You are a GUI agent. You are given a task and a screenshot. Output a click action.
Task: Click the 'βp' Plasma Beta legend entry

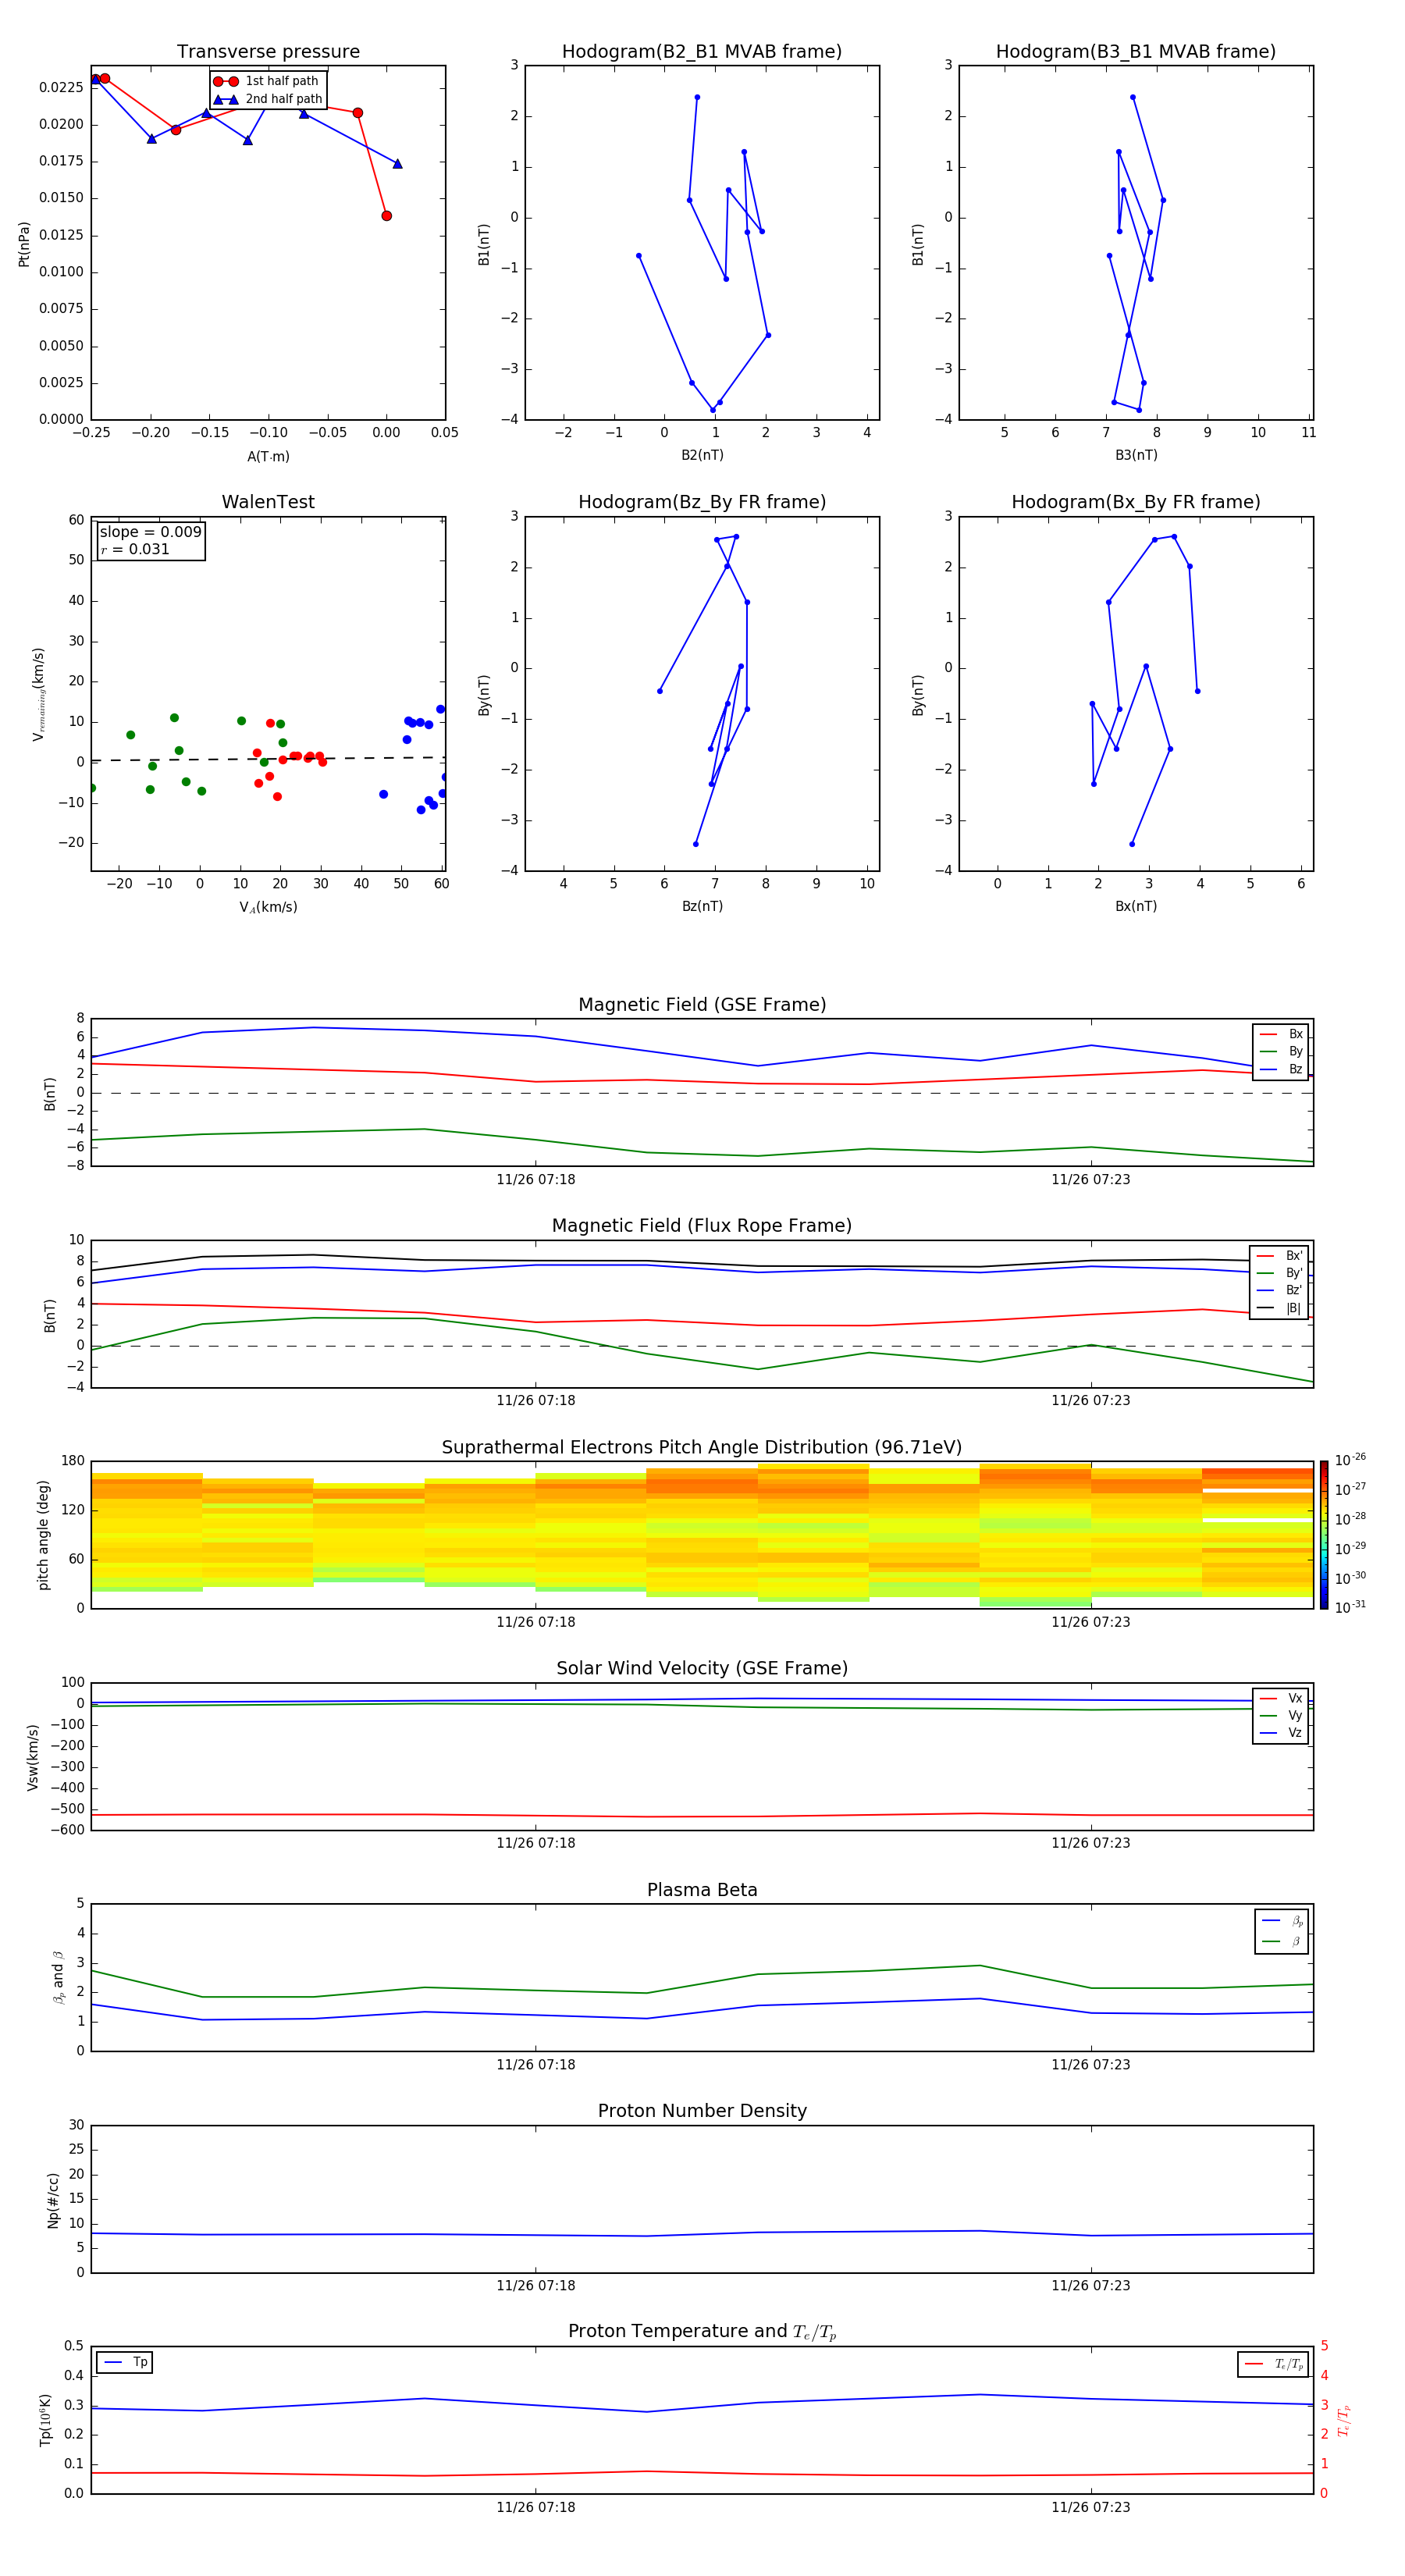(1283, 1921)
